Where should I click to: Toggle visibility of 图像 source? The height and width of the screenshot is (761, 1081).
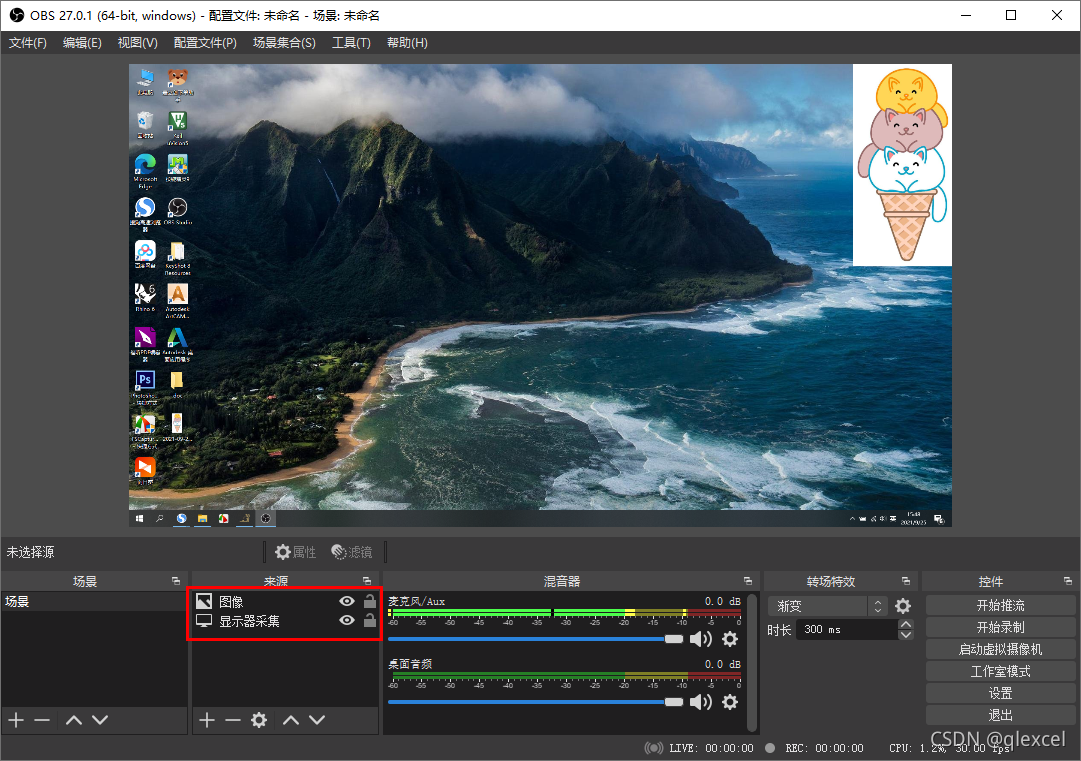tap(347, 601)
